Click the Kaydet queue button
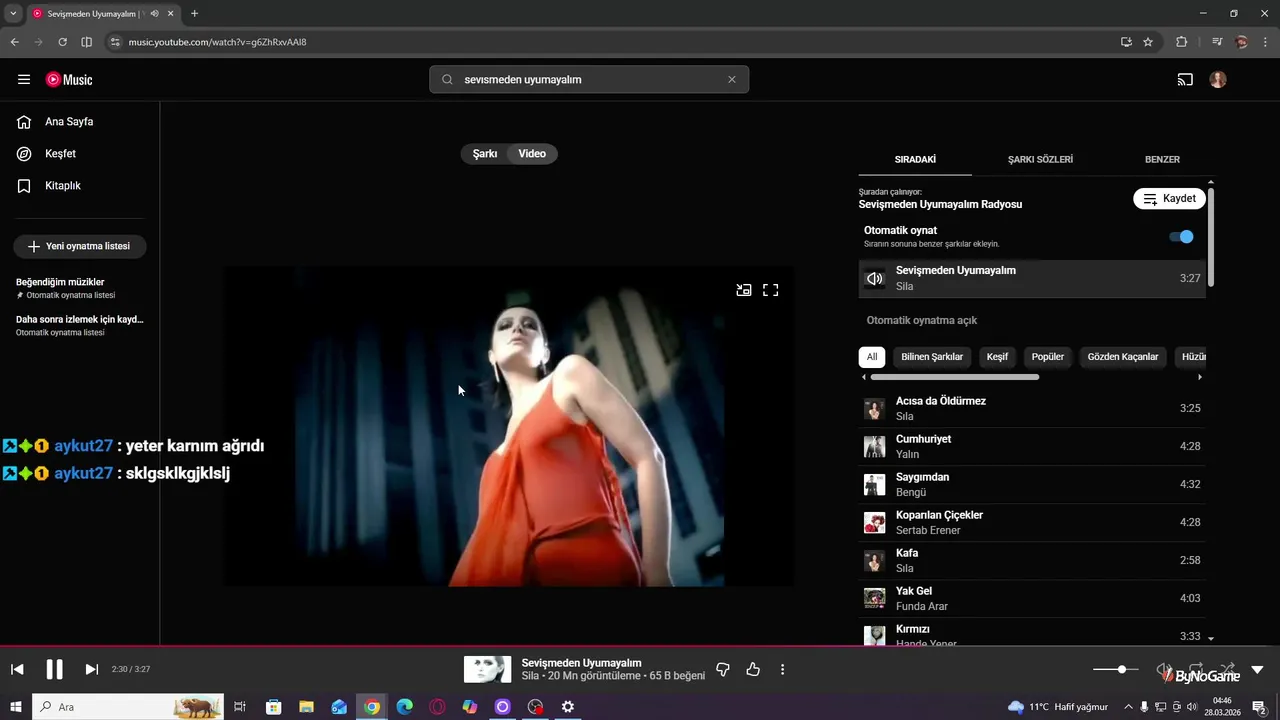The image size is (1280, 720). (x=1169, y=199)
